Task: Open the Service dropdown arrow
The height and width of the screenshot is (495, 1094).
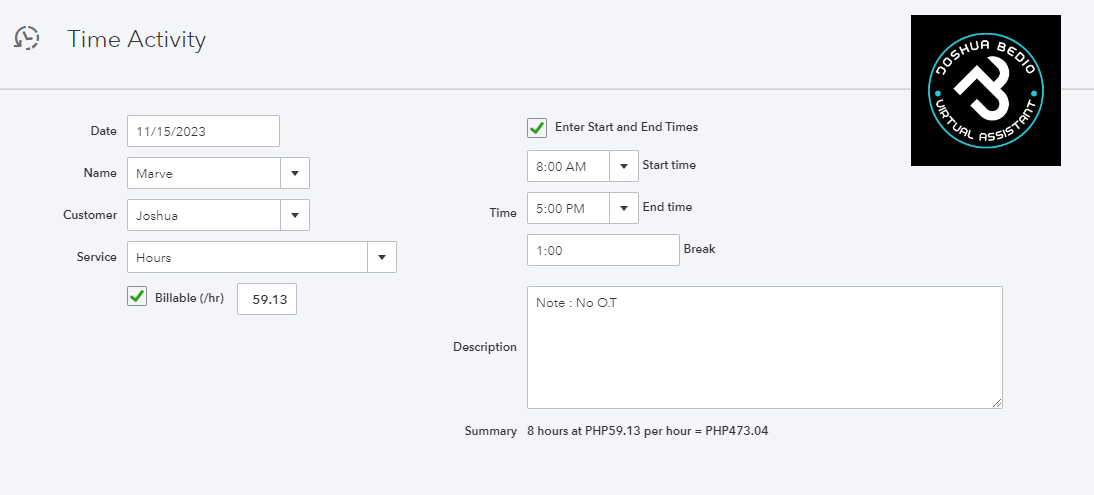Action: [382, 257]
